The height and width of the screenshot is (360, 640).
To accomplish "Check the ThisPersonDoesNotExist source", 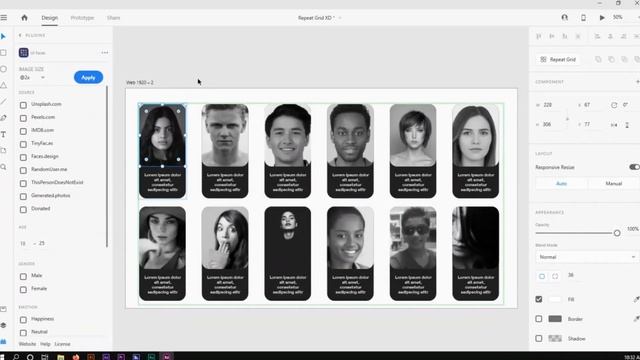I will point(23,183).
